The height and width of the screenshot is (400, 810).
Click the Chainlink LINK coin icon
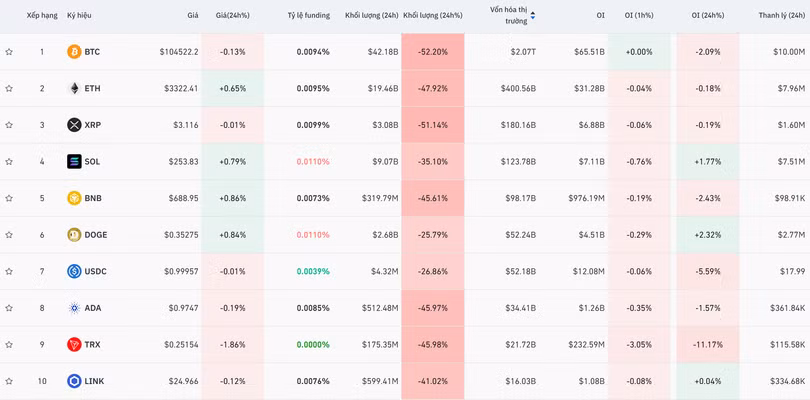[74, 381]
